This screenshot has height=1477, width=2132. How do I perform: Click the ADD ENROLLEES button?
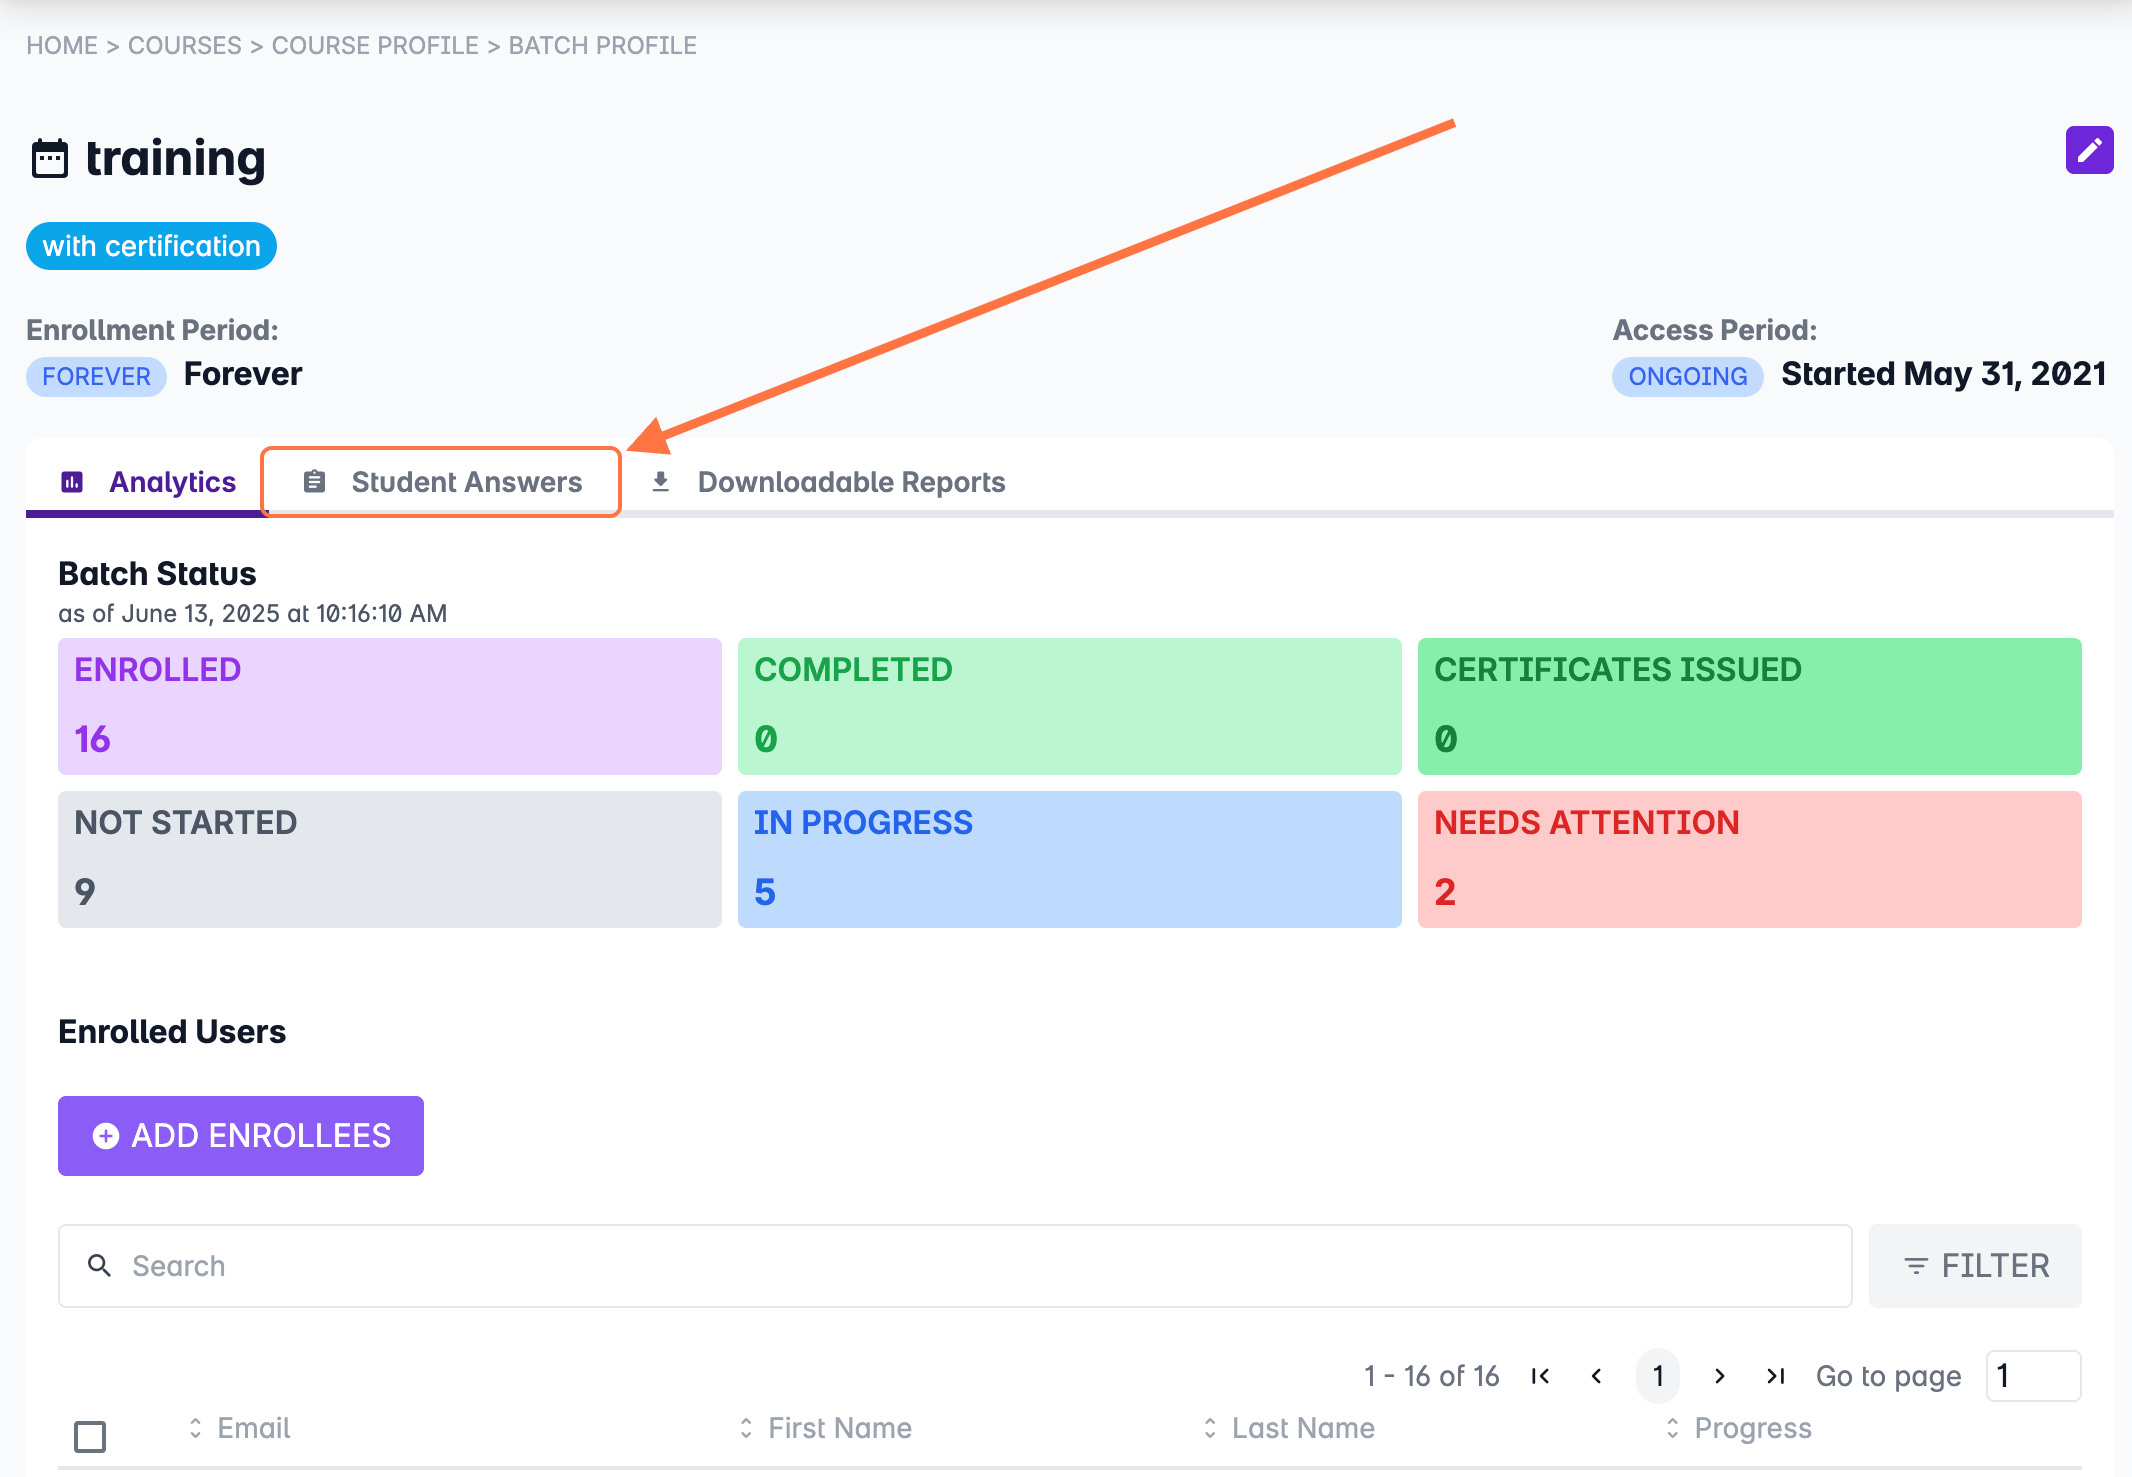point(241,1136)
